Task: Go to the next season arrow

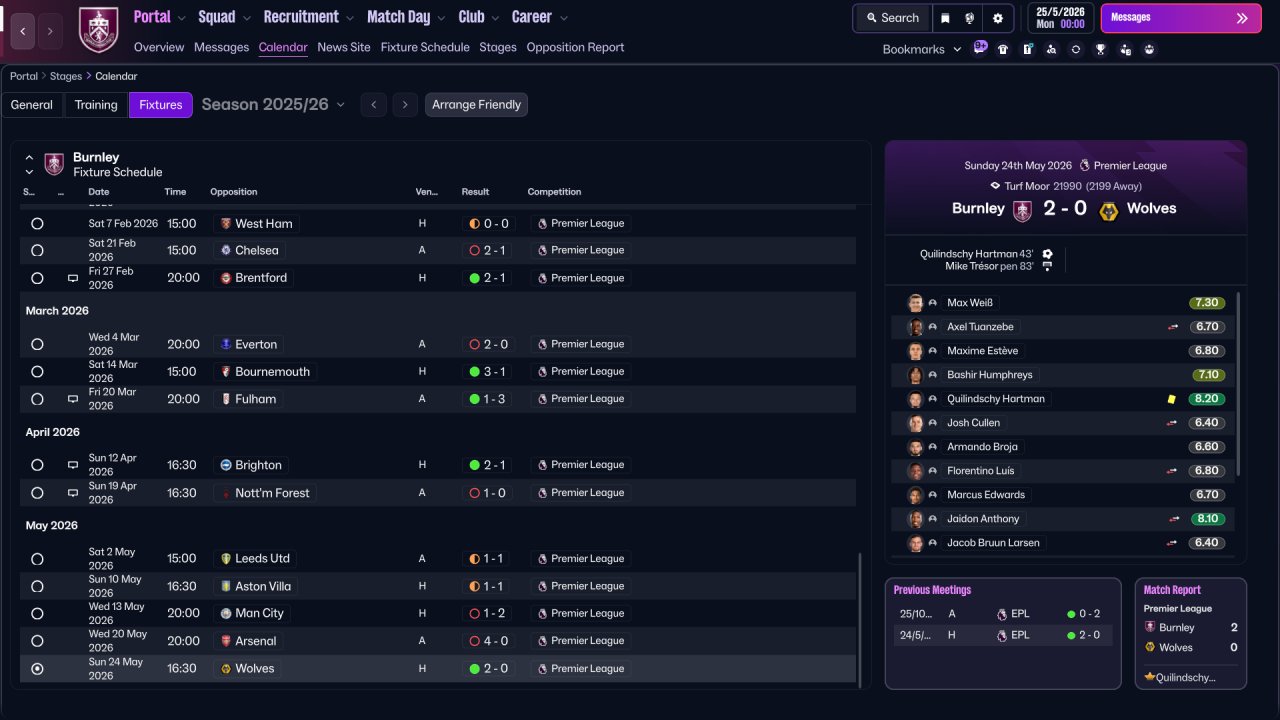Action: point(405,105)
